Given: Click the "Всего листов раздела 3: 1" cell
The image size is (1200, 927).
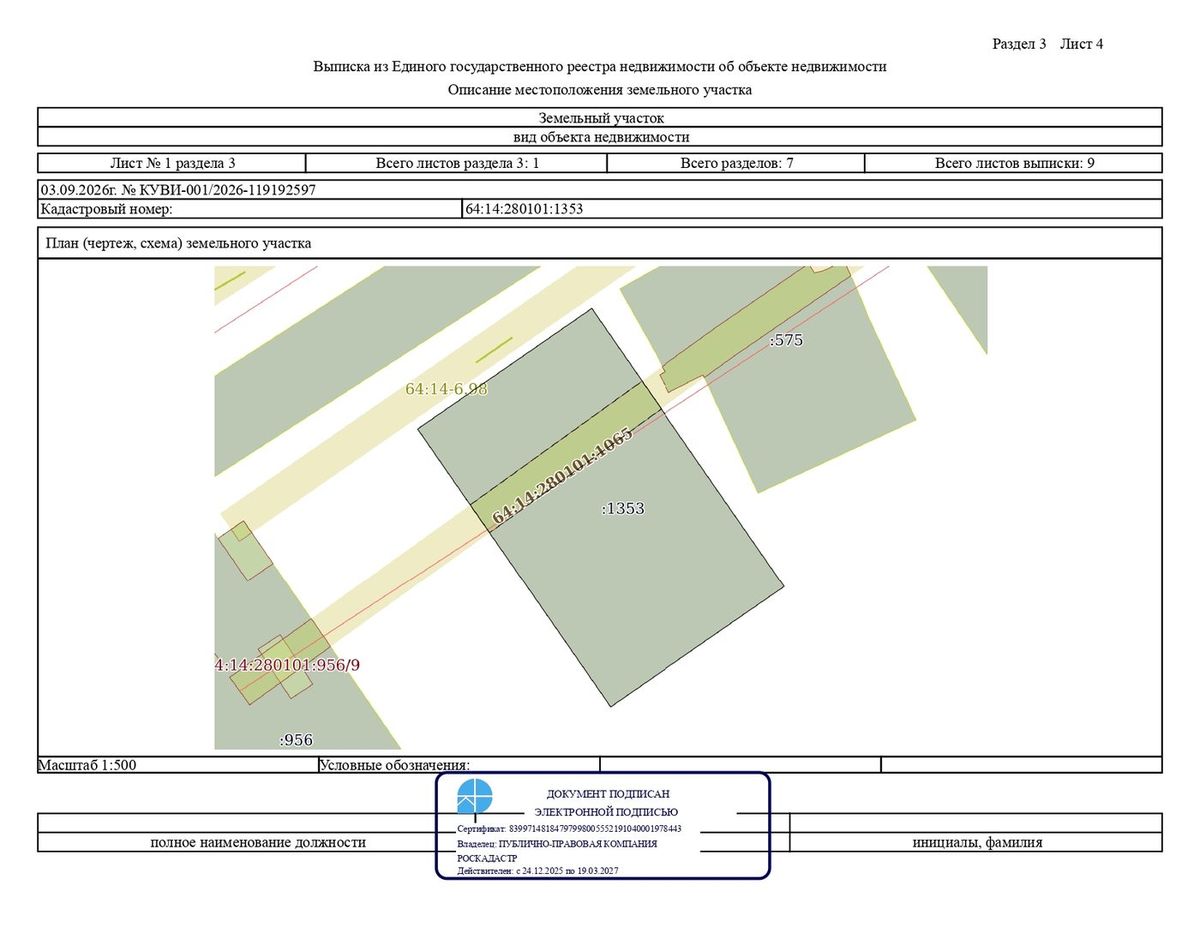Looking at the screenshot, I should pos(458,163).
